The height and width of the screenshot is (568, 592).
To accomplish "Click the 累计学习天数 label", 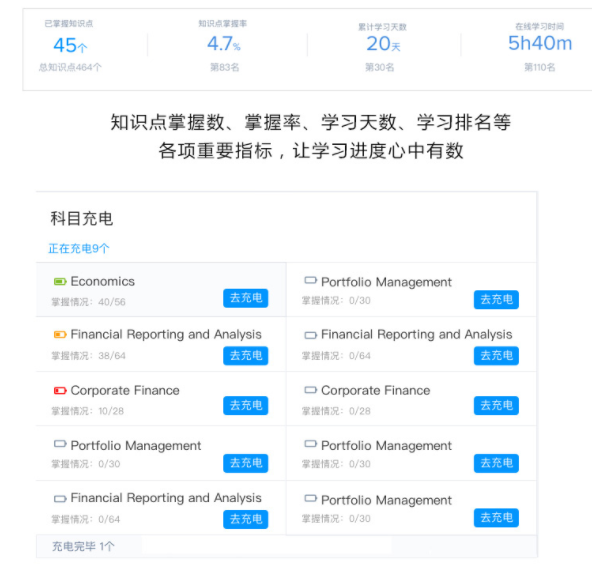I will click(382, 27).
